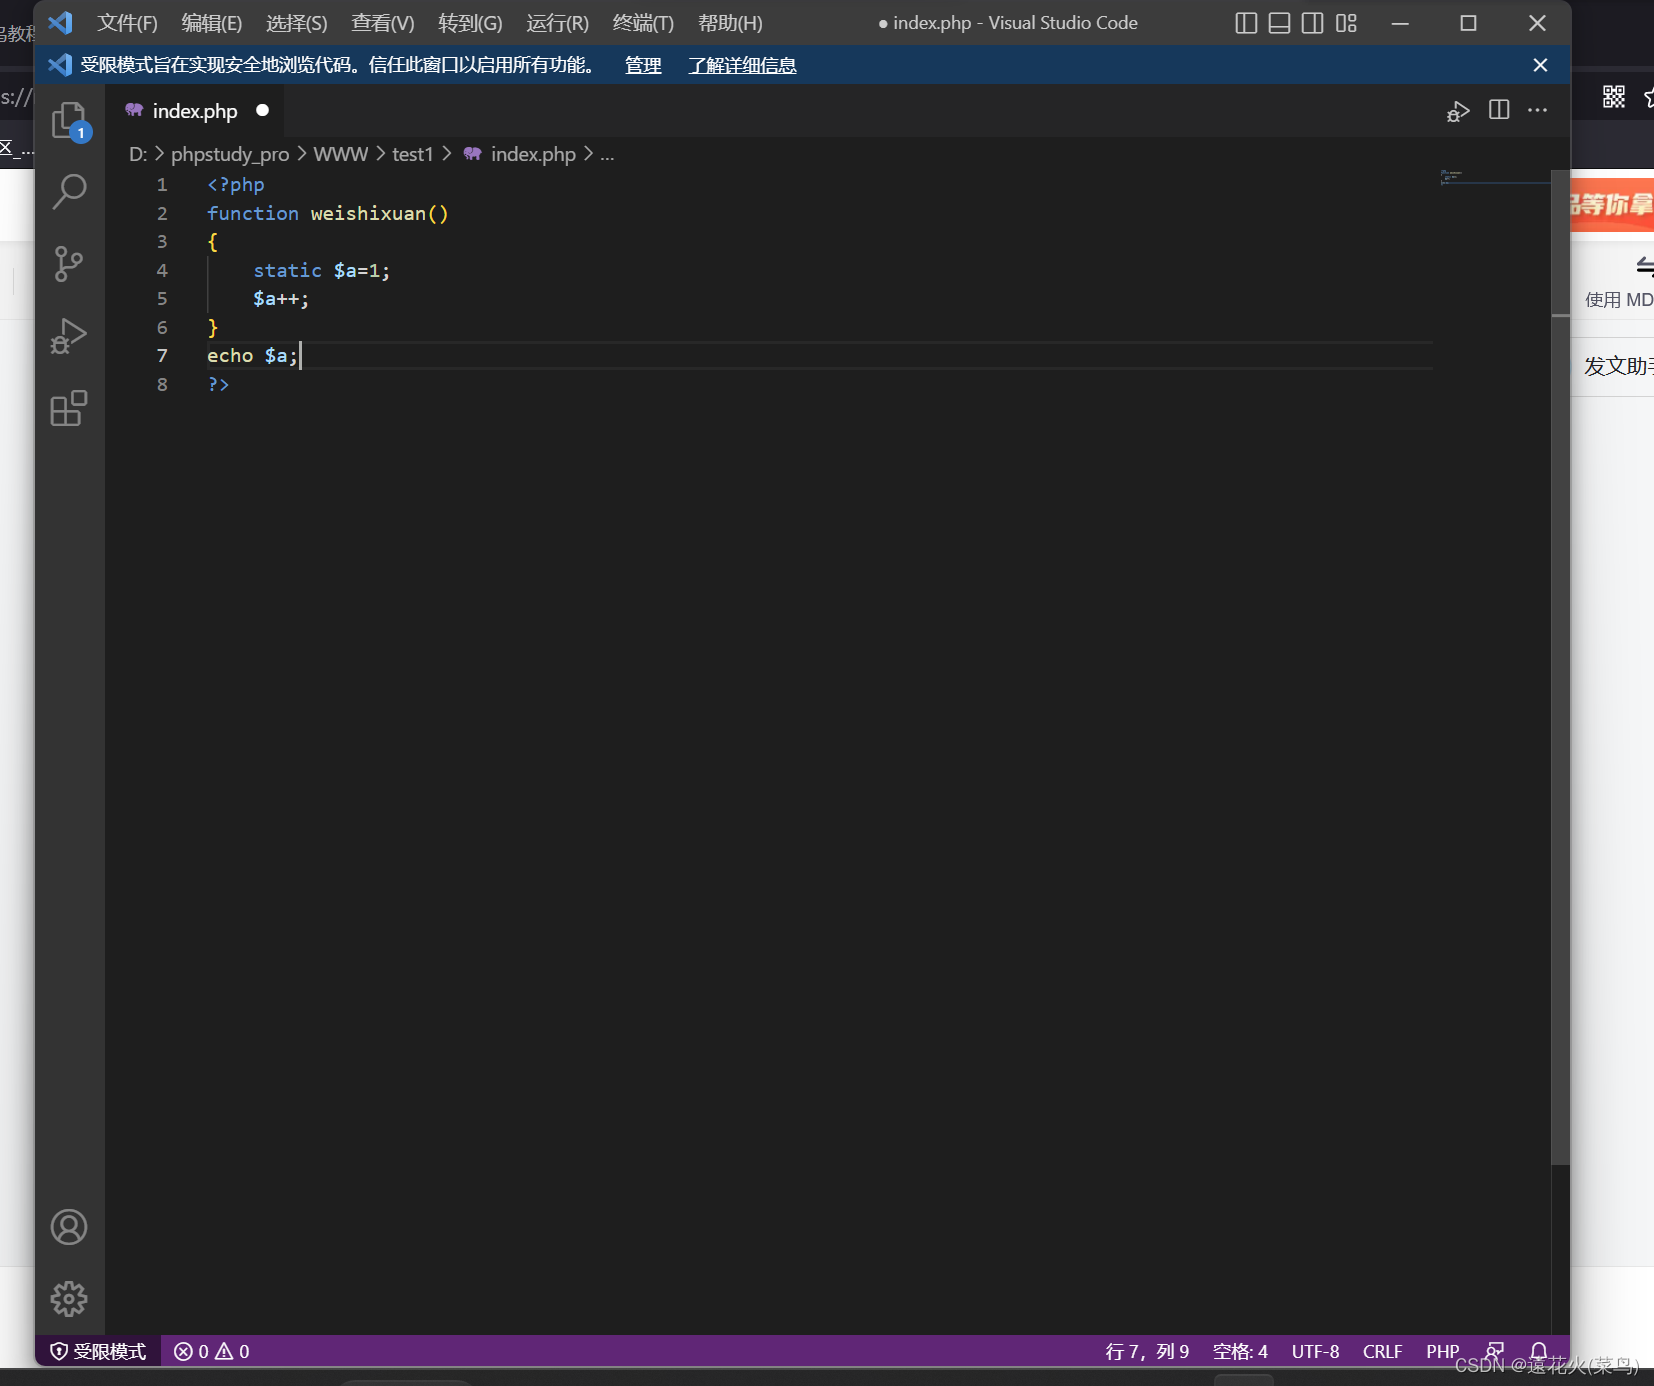Select the index.php editor tab
Image resolution: width=1654 pixels, height=1386 pixels.
[195, 111]
